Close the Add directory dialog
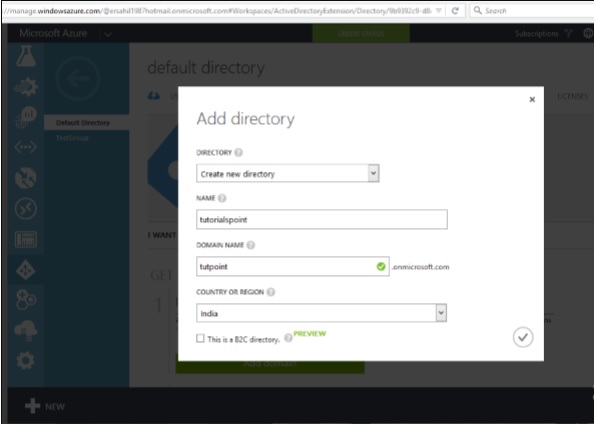Viewport: 594px width, 424px height. coord(532,99)
